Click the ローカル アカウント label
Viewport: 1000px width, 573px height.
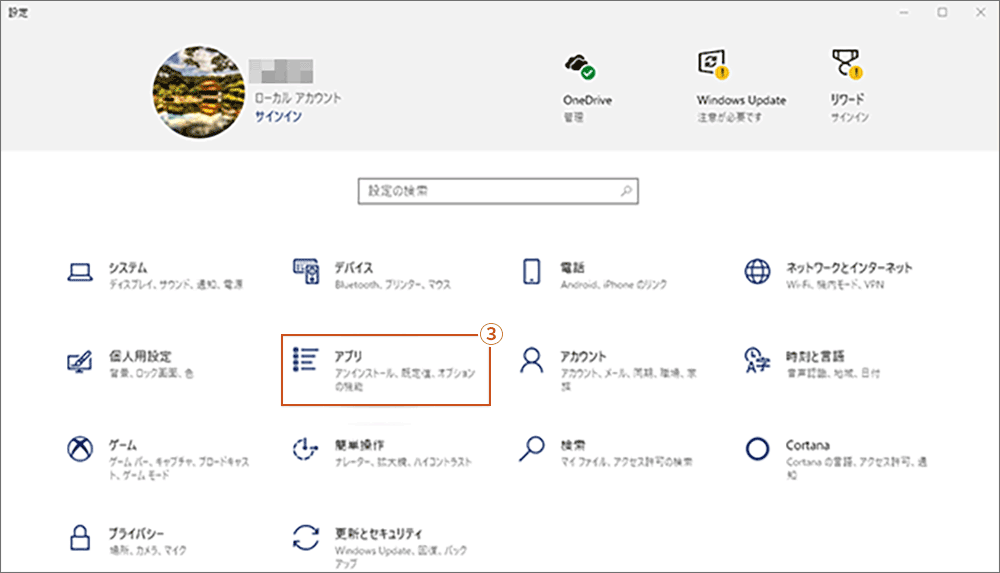(x=298, y=98)
